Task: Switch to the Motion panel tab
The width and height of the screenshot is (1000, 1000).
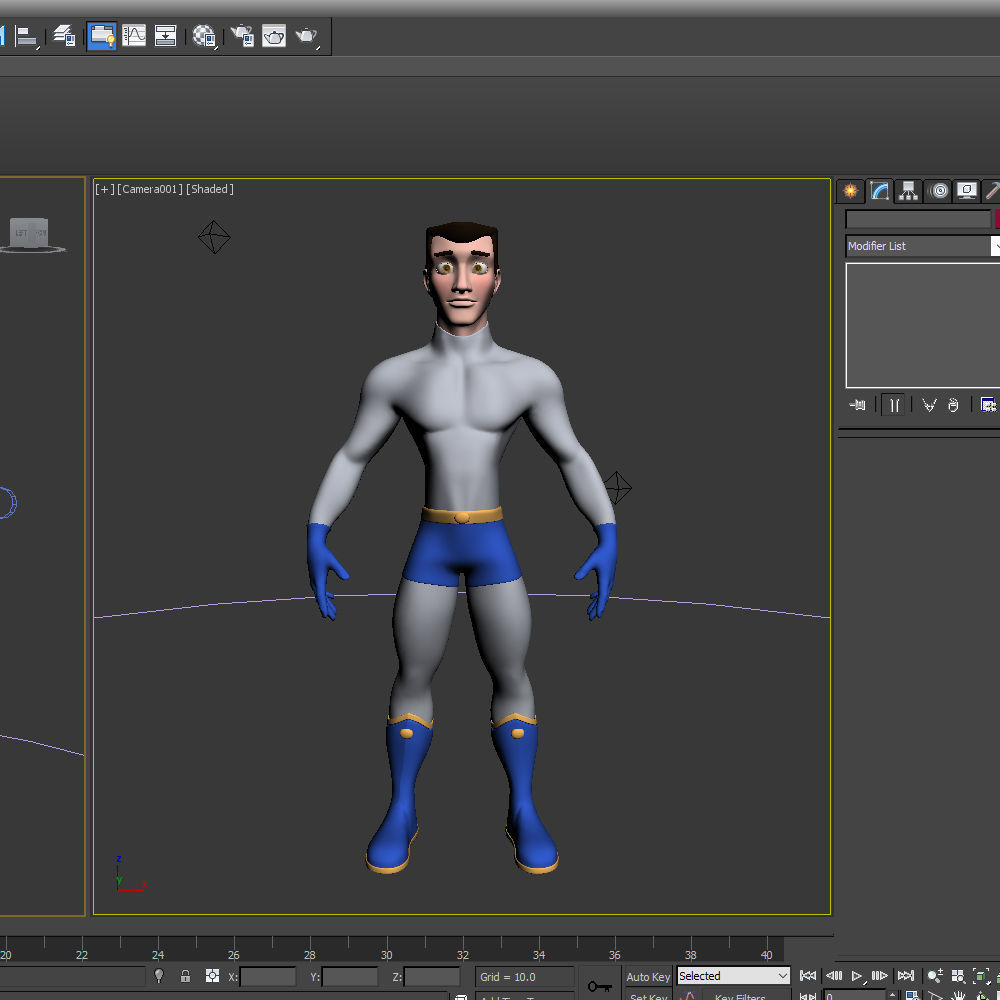Action: click(x=938, y=191)
